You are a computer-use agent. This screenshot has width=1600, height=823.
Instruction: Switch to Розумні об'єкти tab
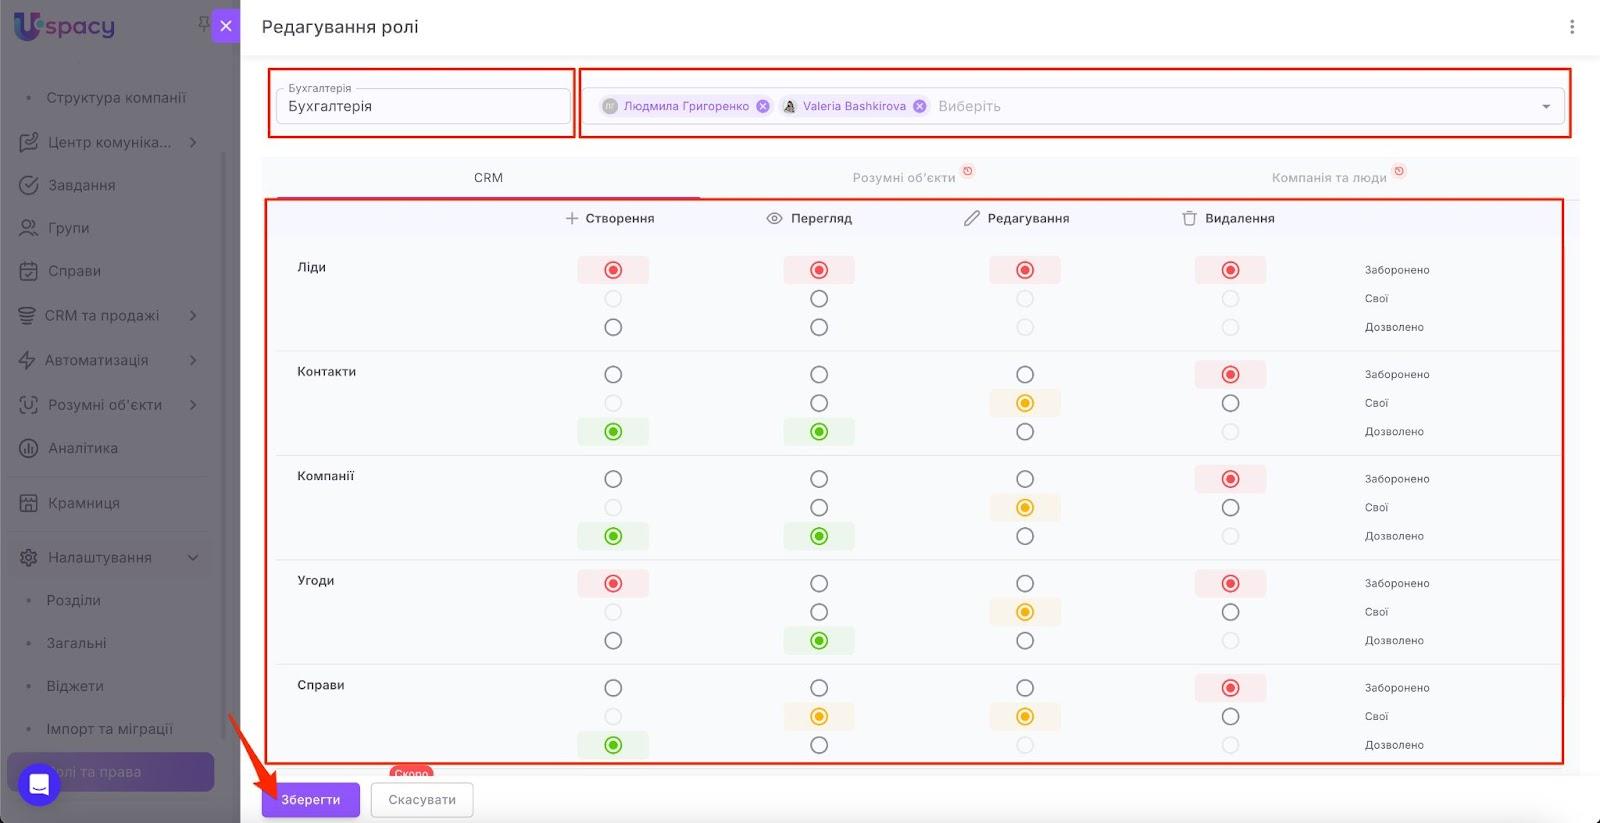click(903, 178)
